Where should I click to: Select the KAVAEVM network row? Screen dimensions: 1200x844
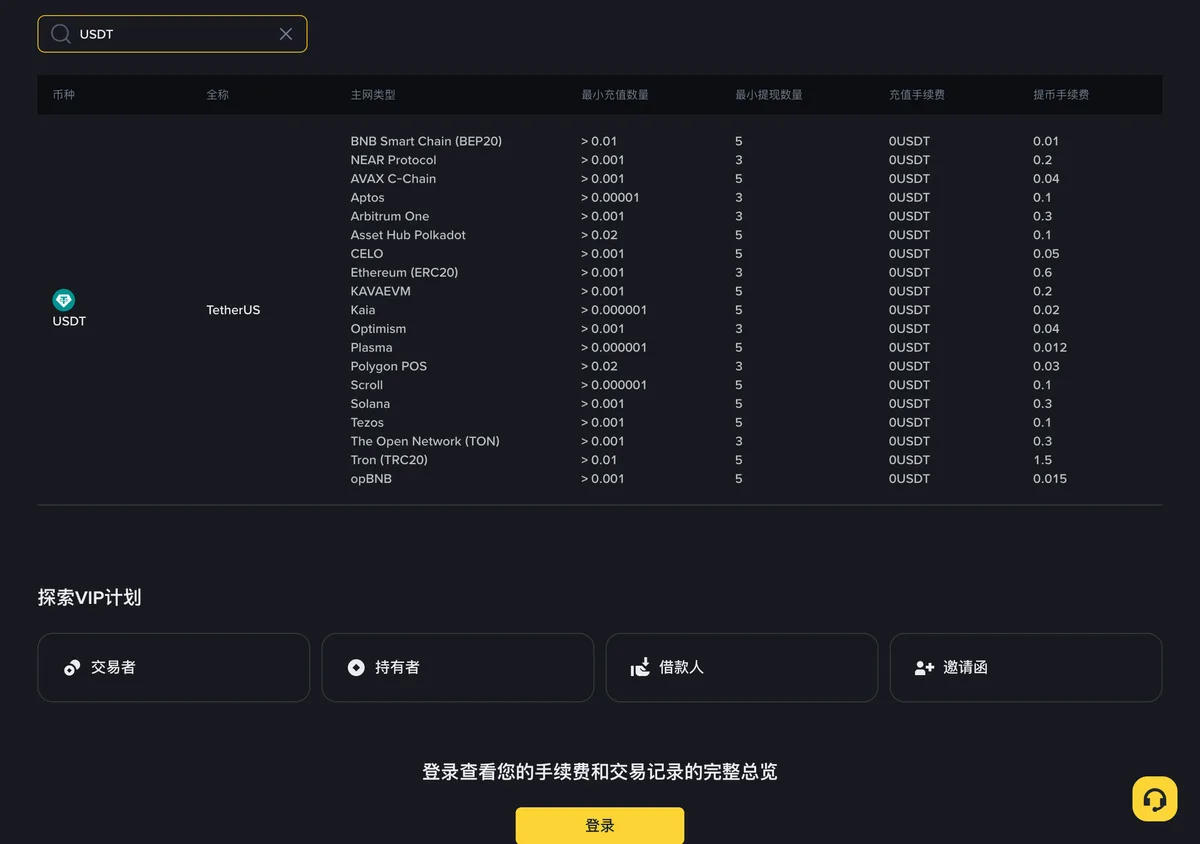380,291
